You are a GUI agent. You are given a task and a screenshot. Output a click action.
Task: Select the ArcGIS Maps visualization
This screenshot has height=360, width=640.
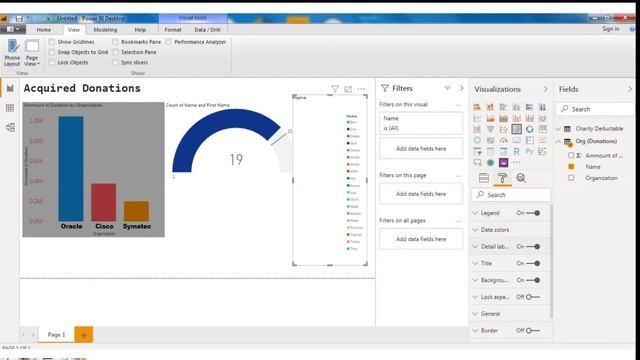click(490, 162)
